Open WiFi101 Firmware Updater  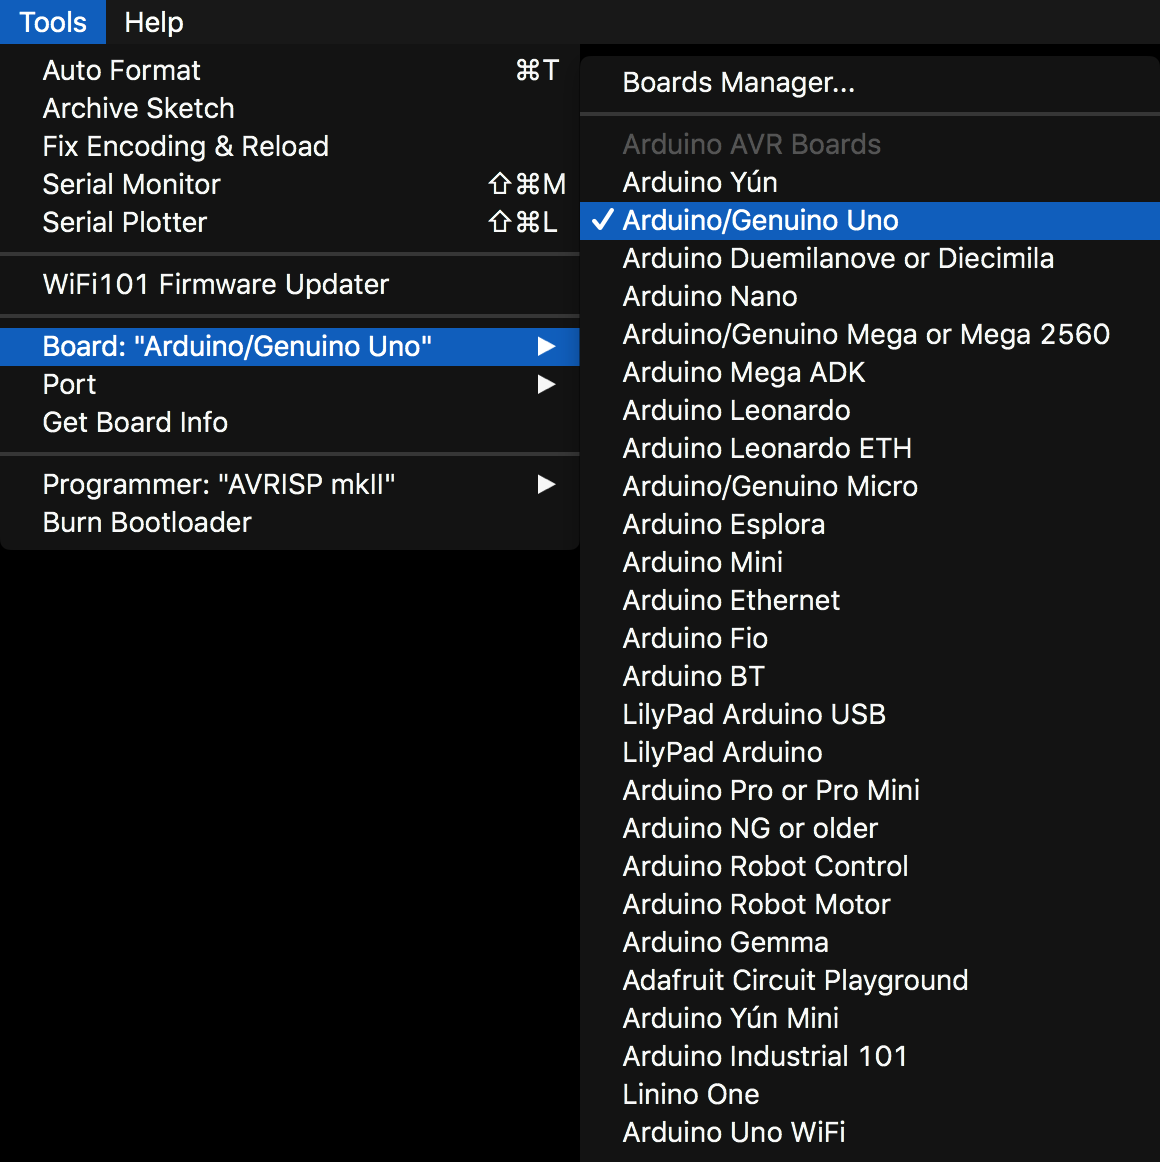coord(215,284)
